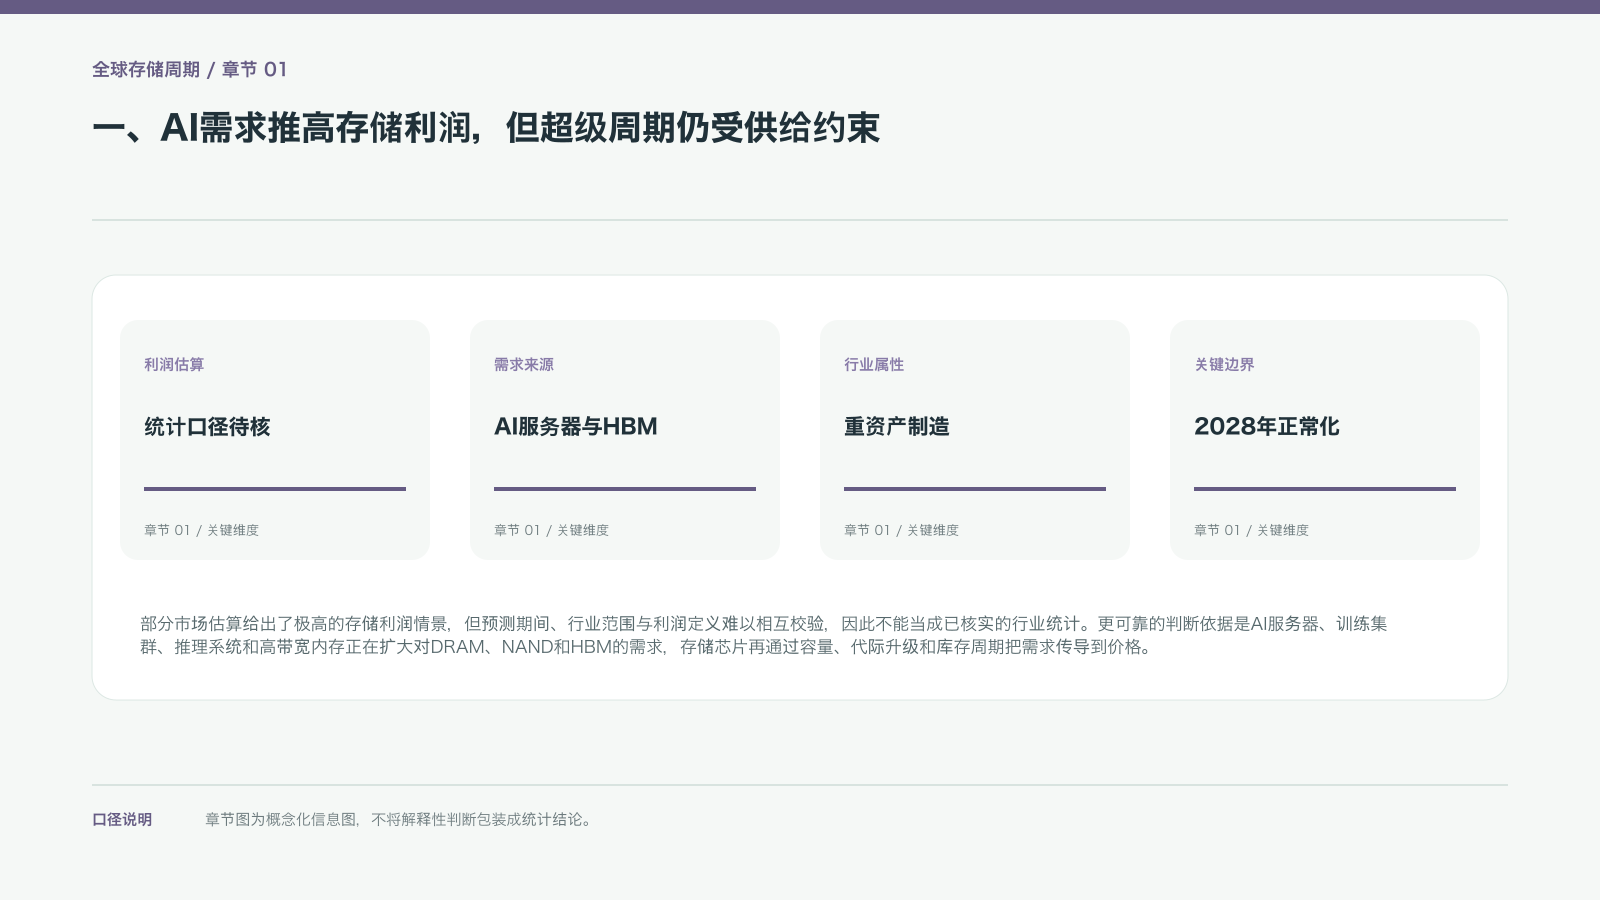
Task: Click the card label '利润估算'
Action: (174, 365)
